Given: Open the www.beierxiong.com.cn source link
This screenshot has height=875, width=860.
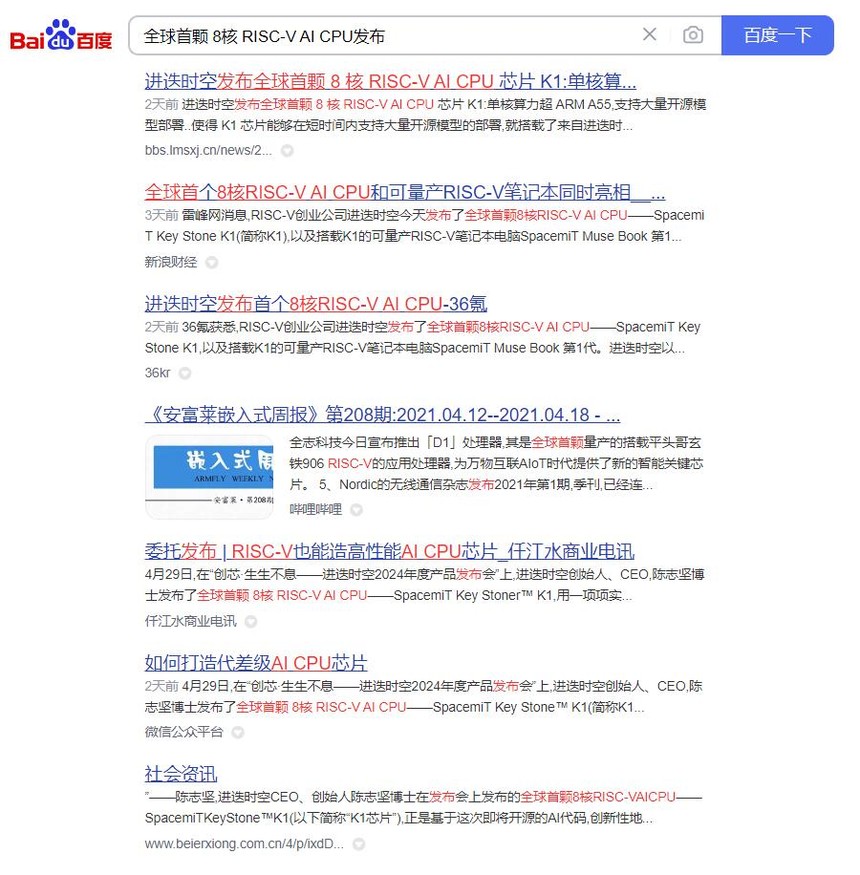Looking at the screenshot, I should click(x=244, y=843).
